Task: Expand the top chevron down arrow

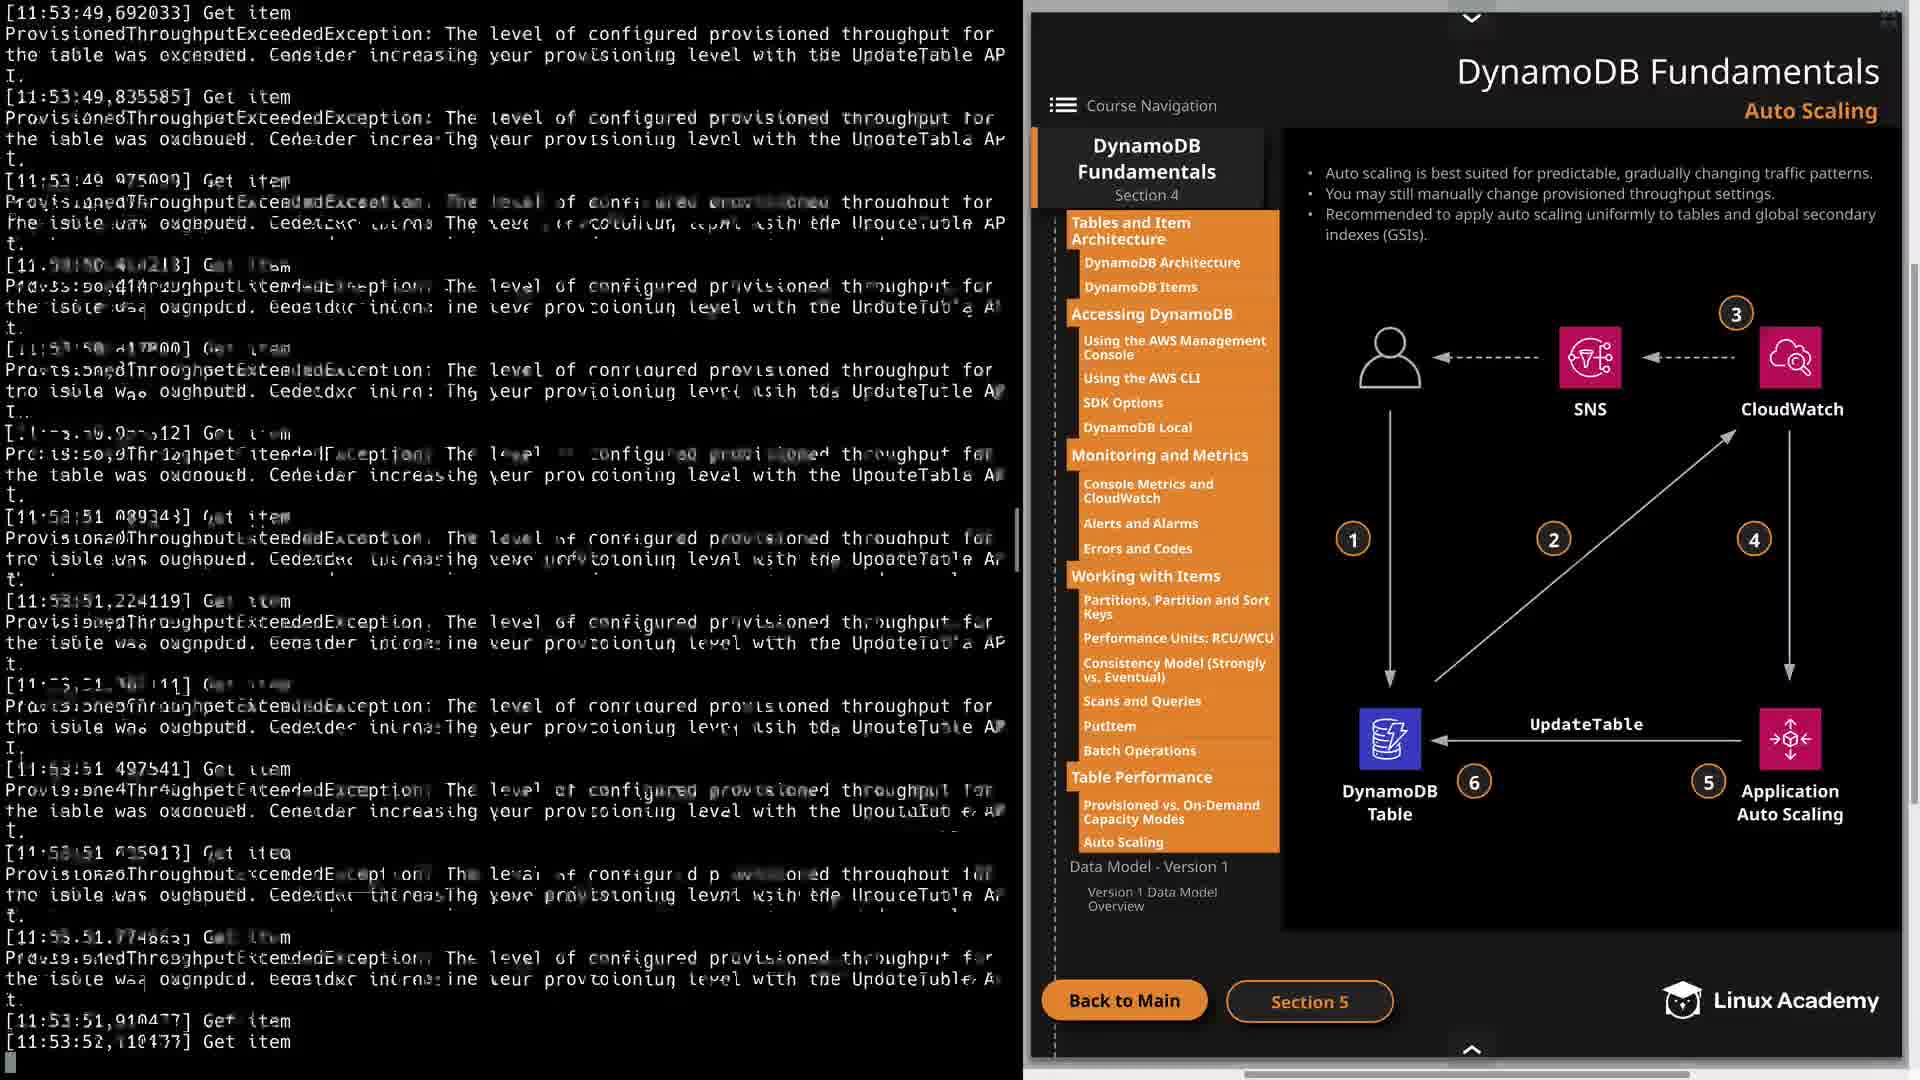Action: (x=1471, y=18)
